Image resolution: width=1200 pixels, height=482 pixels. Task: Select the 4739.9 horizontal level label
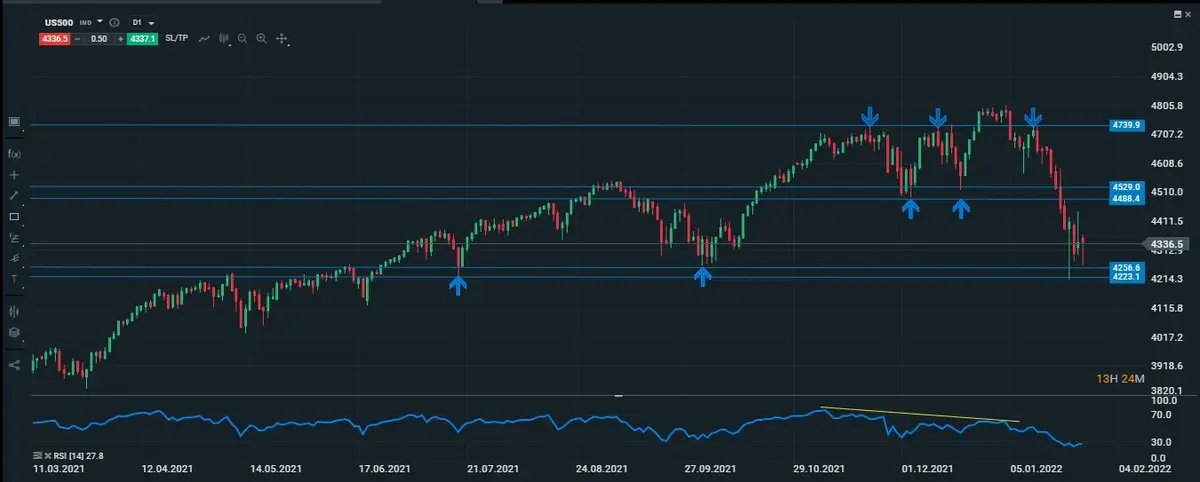click(x=1125, y=125)
